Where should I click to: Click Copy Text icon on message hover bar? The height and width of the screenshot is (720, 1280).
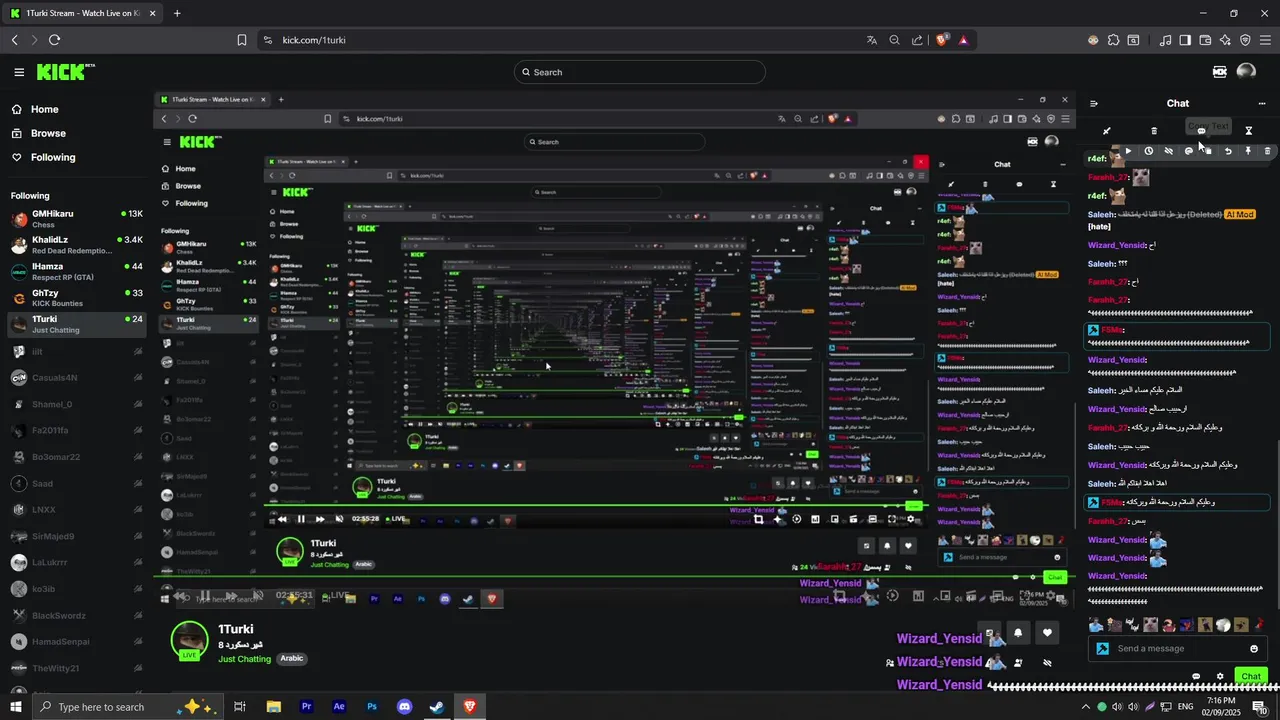(1208, 151)
